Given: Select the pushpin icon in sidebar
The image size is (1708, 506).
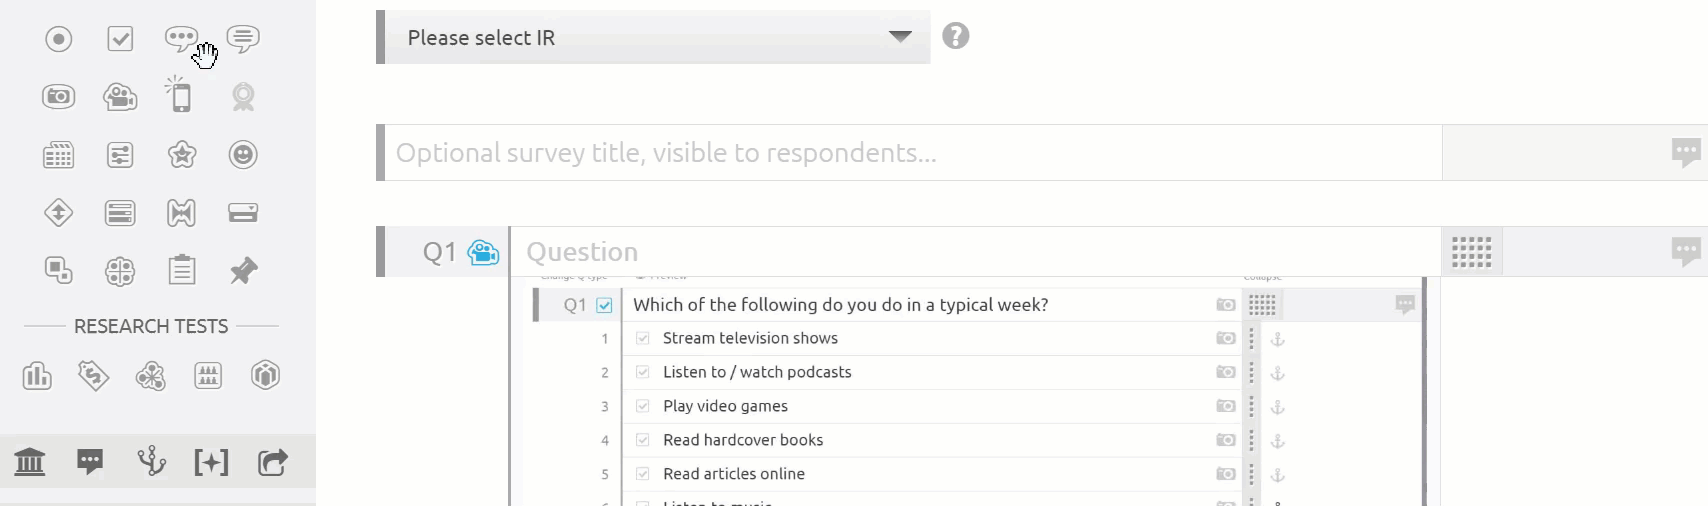Looking at the screenshot, I should [243, 271].
